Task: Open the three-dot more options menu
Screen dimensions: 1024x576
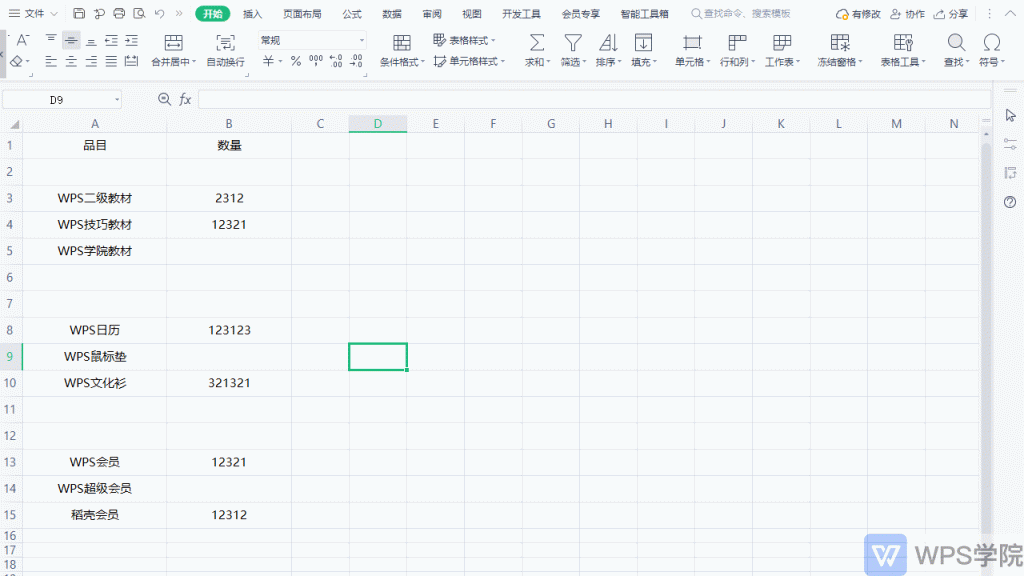Action: click(989, 14)
